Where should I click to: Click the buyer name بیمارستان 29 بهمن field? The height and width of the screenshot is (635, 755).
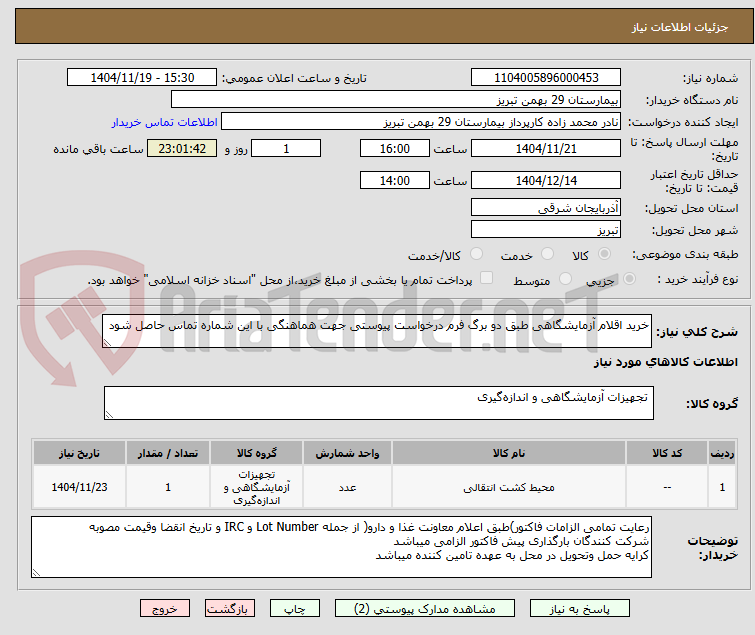[396, 100]
